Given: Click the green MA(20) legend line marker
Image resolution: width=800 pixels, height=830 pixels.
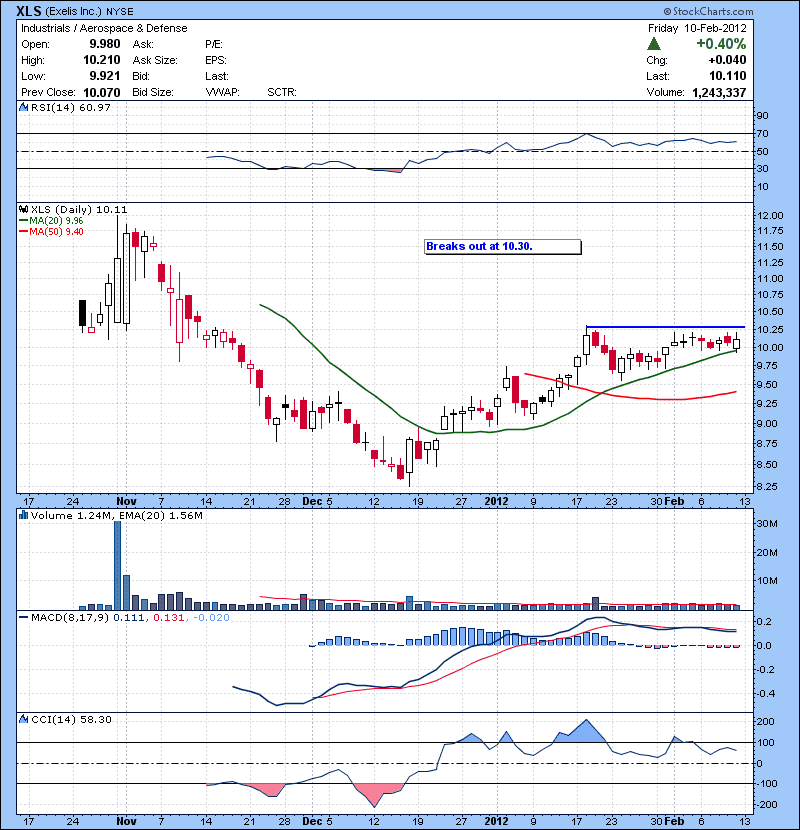Looking at the screenshot, I should (23, 221).
